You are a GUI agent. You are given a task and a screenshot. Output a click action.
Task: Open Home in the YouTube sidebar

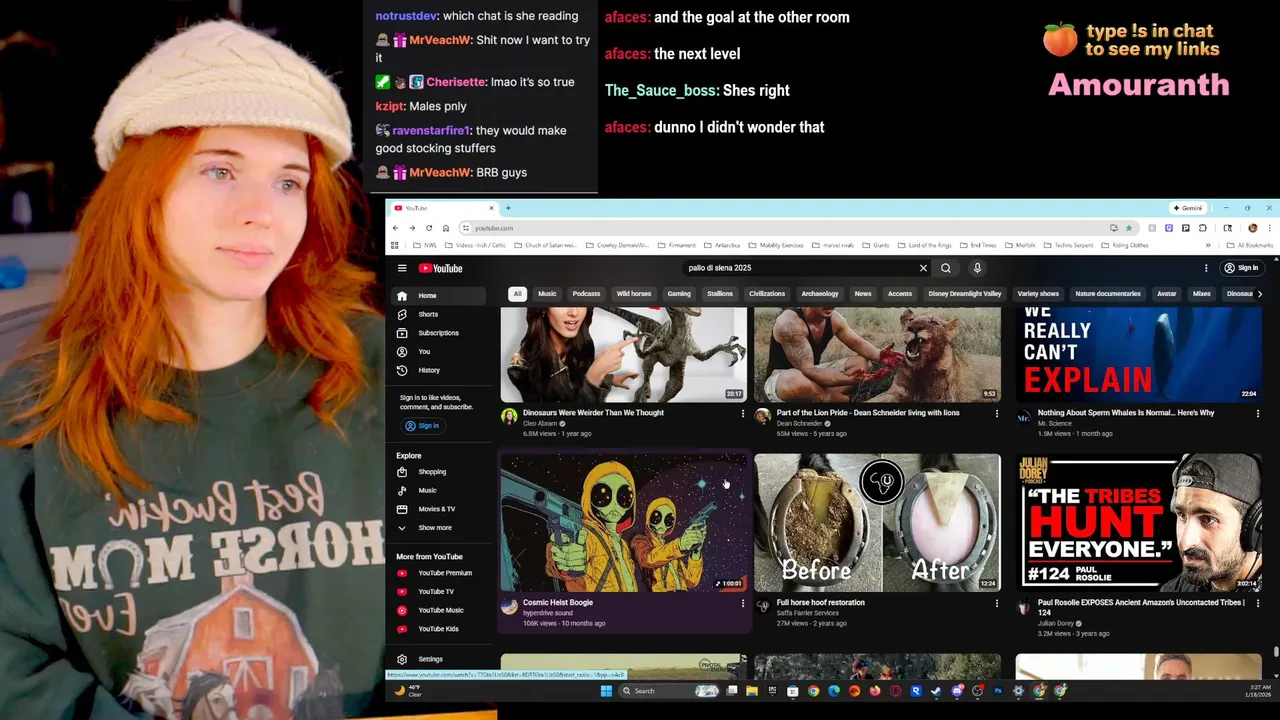click(x=440, y=296)
